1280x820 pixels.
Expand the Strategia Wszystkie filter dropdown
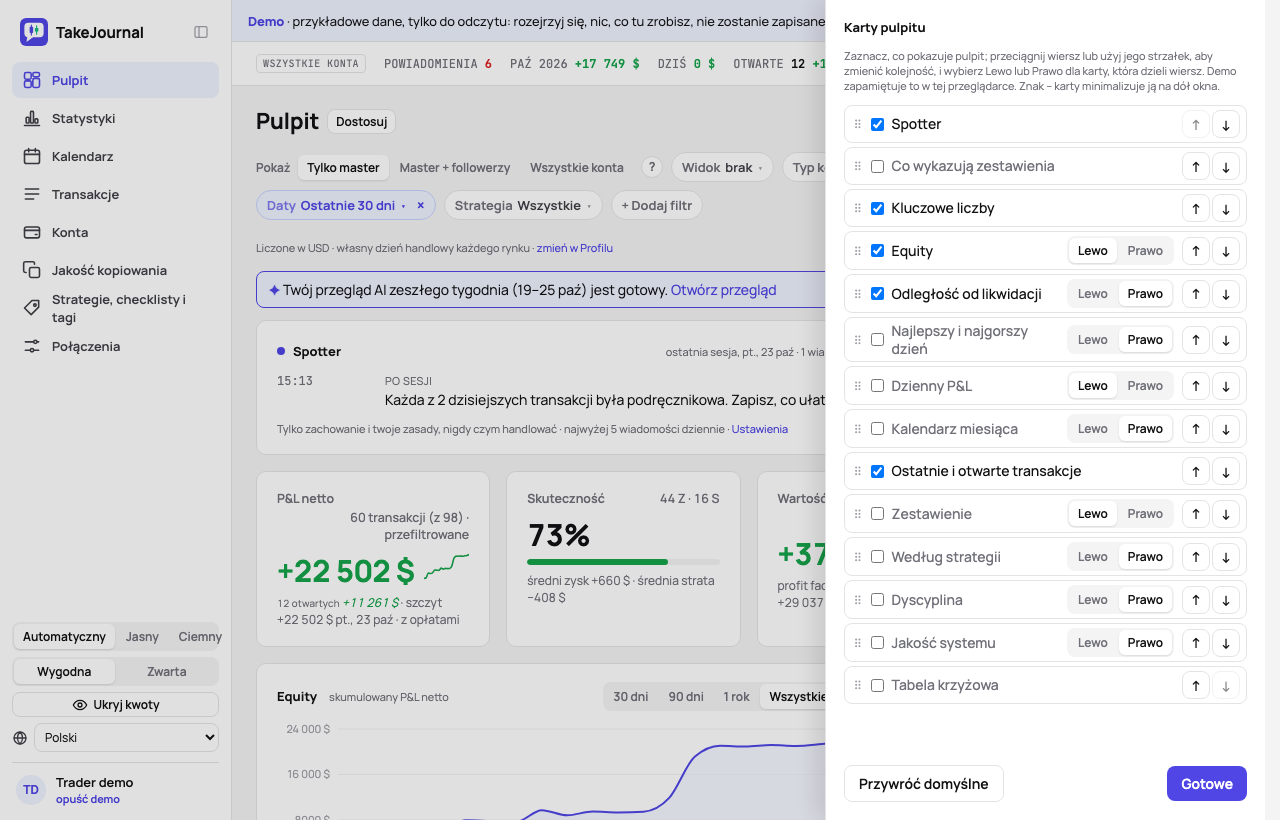tap(523, 205)
